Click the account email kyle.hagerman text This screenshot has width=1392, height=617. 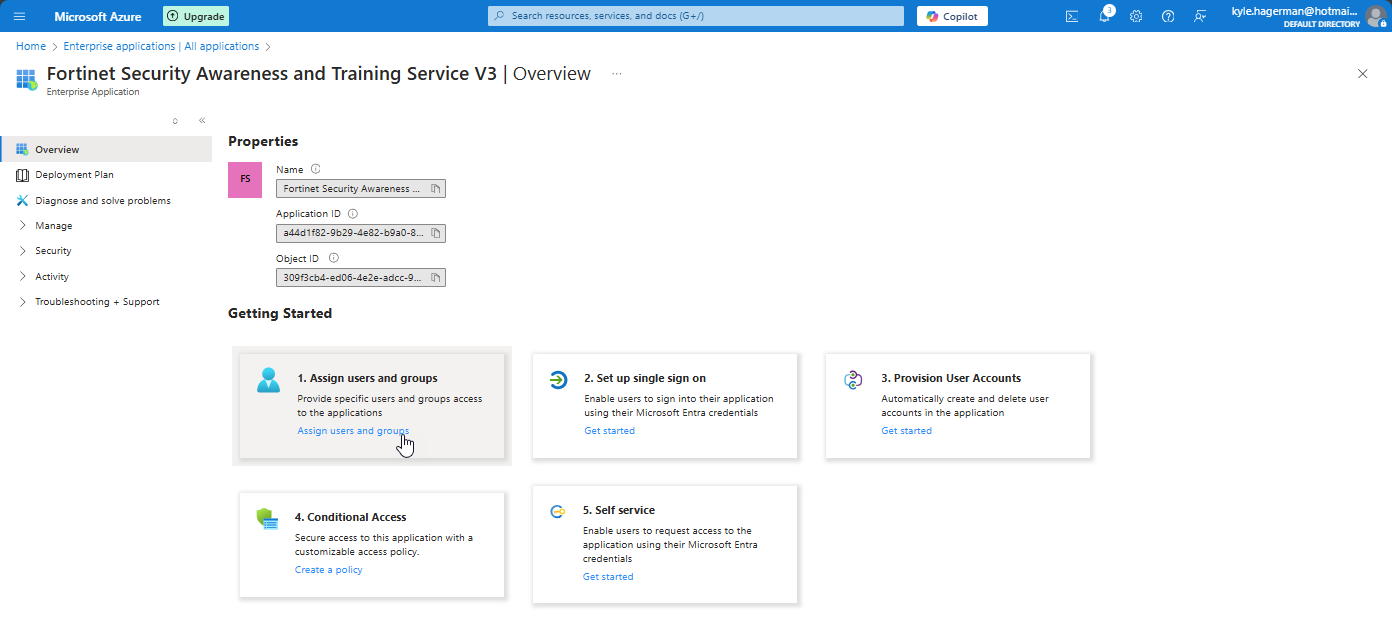(1296, 11)
